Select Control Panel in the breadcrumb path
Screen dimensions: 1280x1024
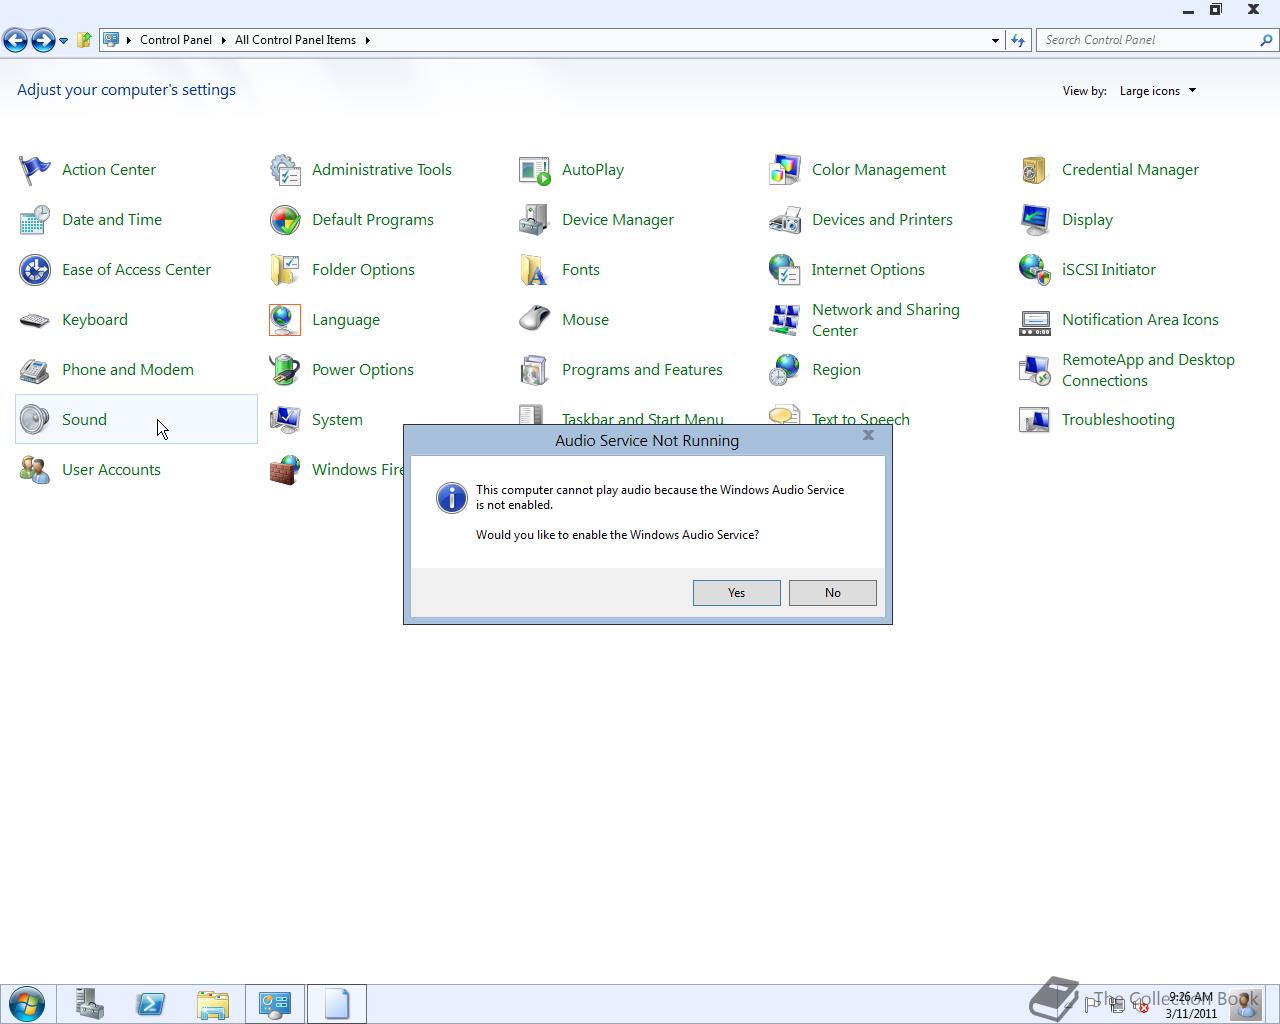tap(176, 40)
